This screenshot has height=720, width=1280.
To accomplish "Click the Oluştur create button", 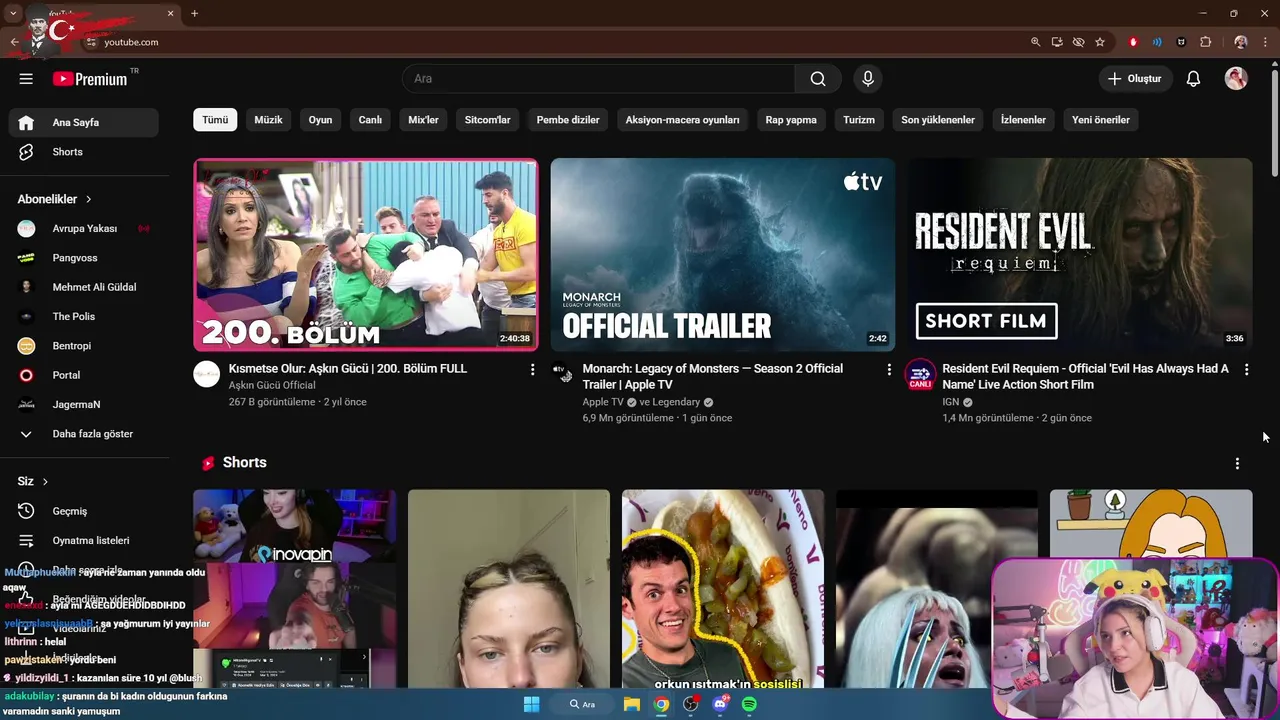I will pos(1135,79).
